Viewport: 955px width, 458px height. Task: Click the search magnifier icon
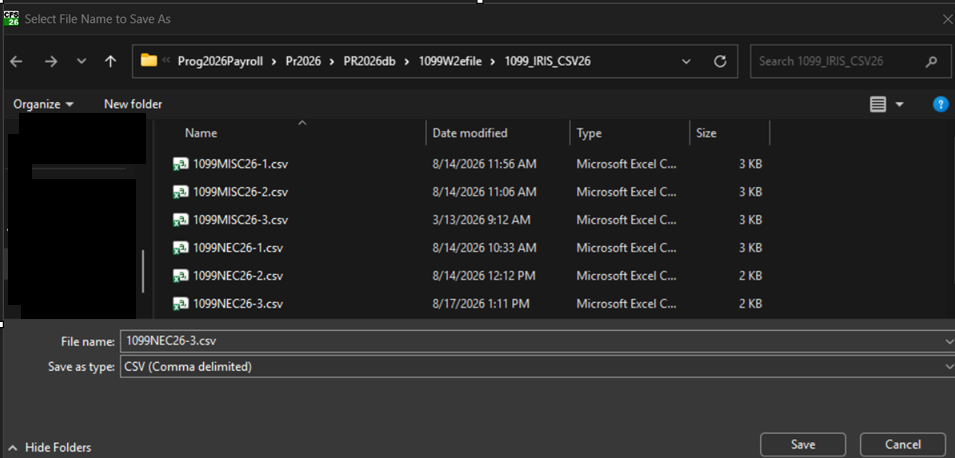point(931,62)
